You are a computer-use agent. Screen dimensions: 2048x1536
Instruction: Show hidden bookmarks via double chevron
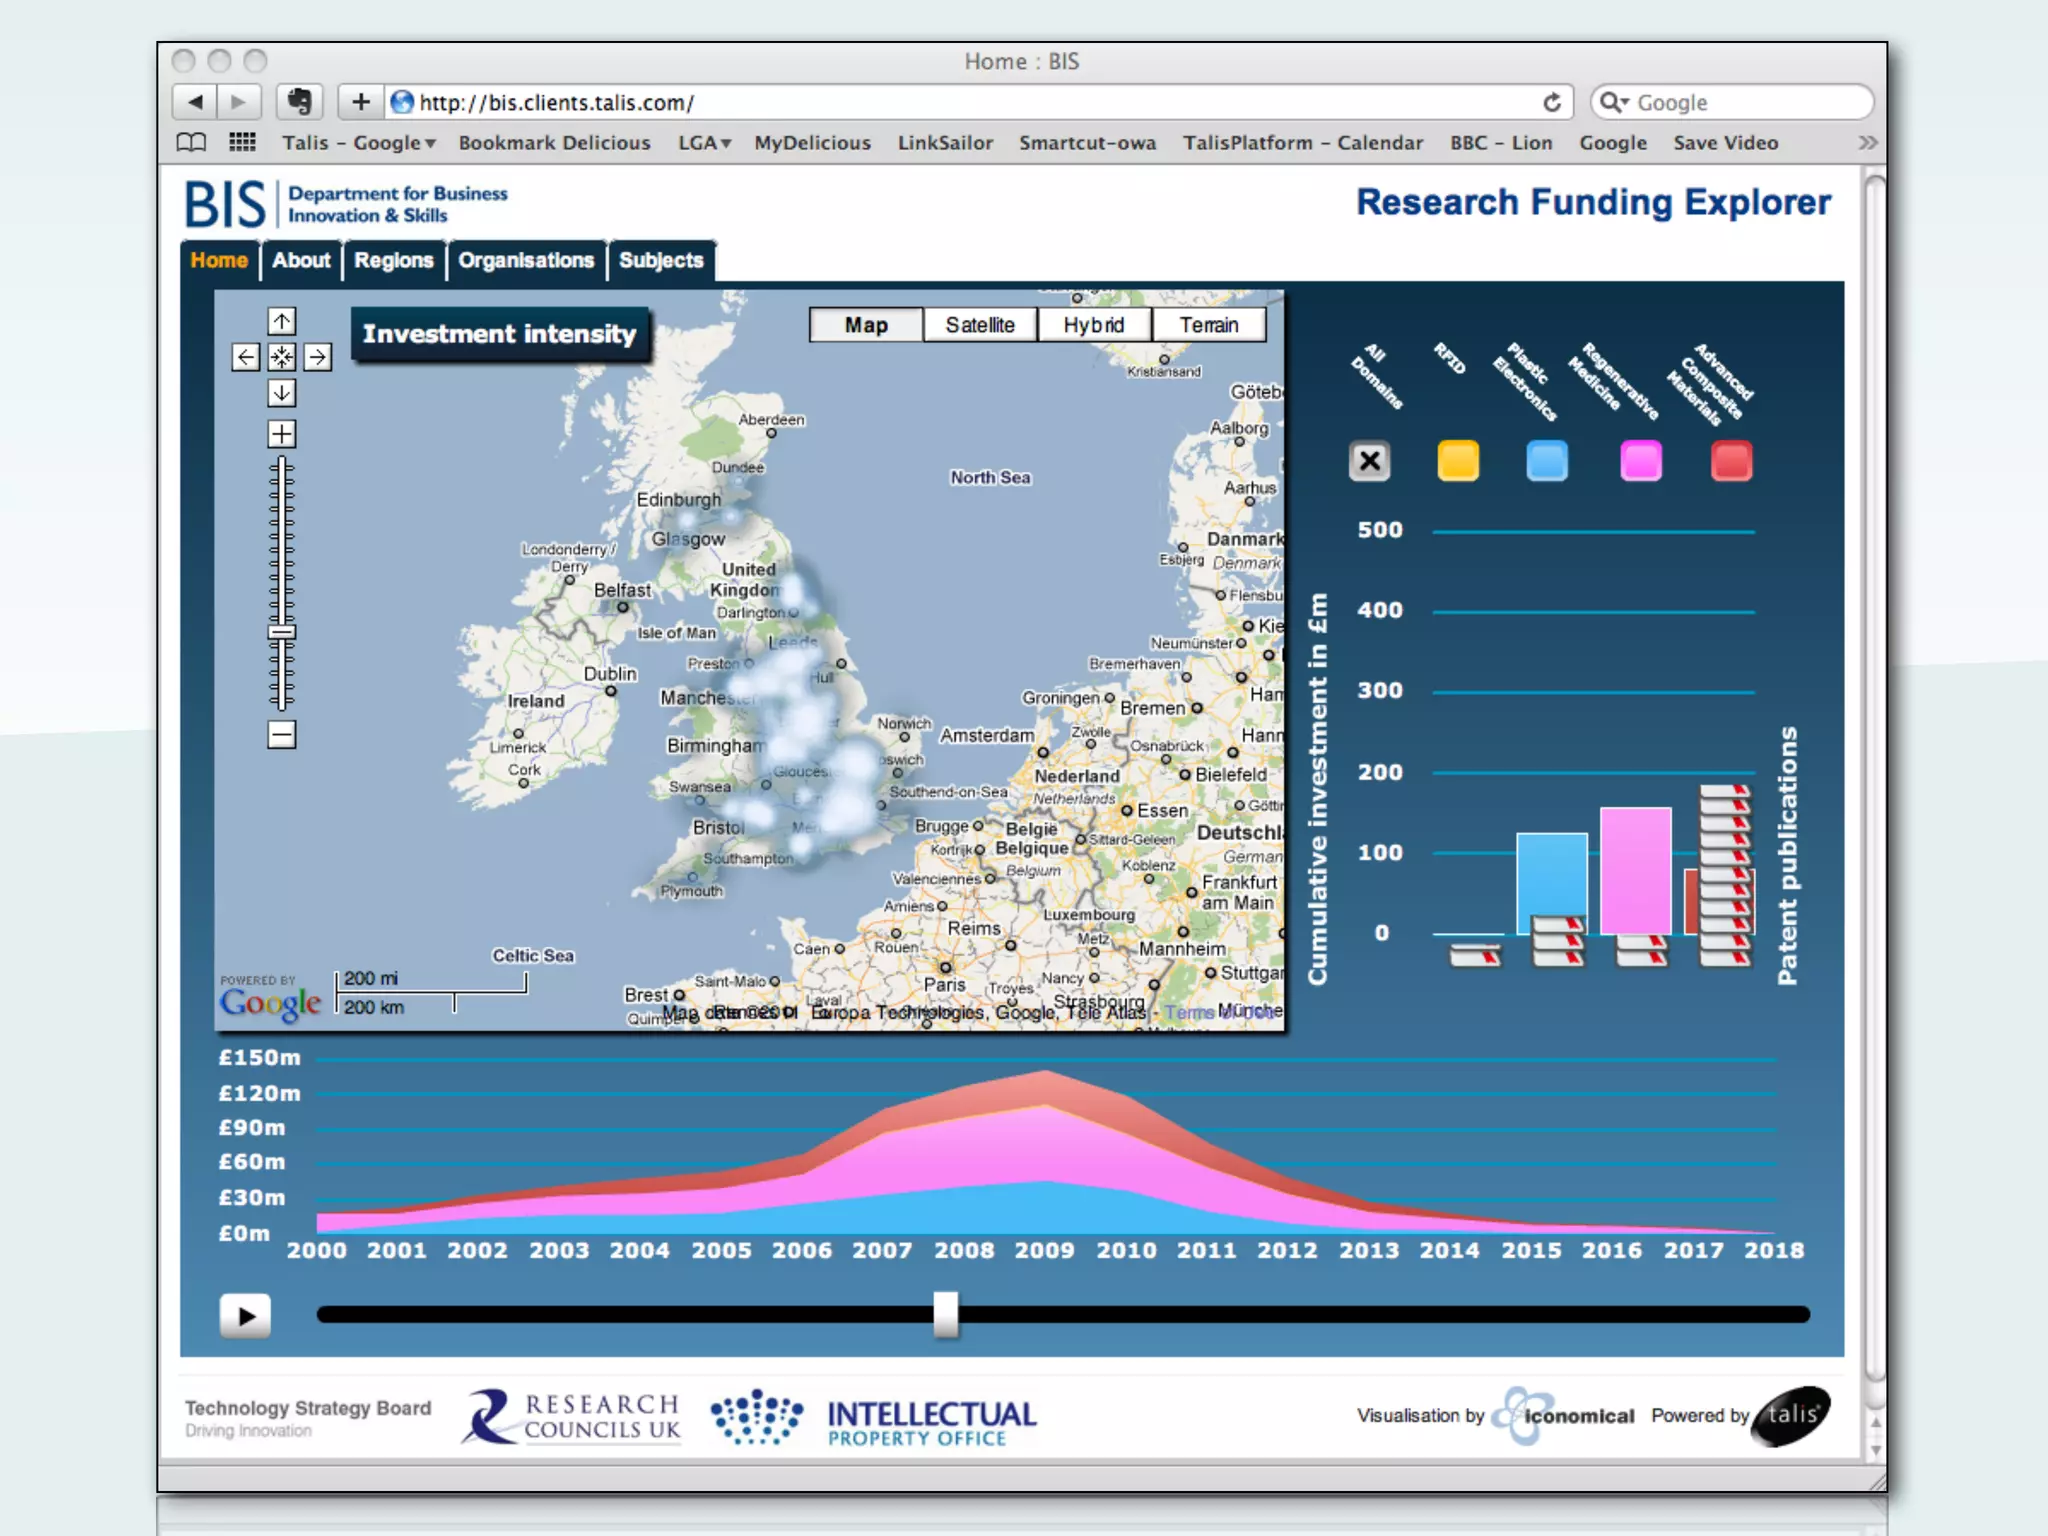tap(1867, 143)
